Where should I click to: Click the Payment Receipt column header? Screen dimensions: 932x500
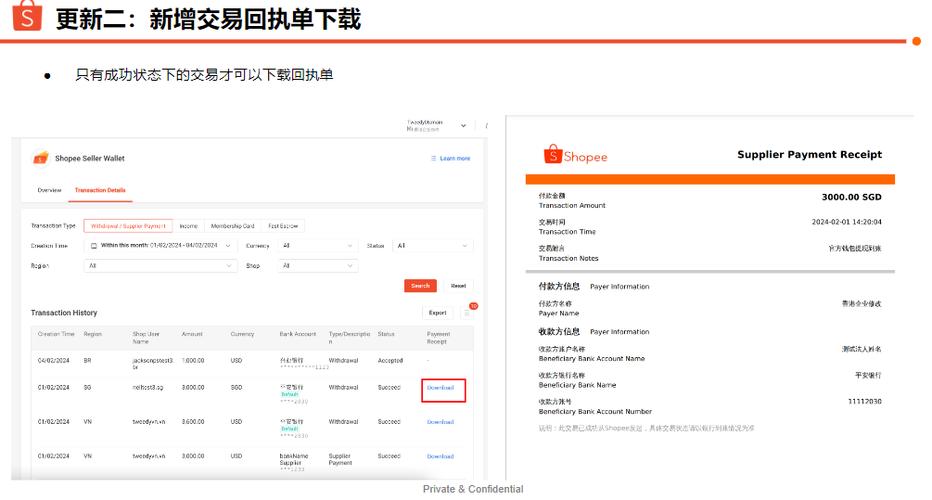(439, 338)
